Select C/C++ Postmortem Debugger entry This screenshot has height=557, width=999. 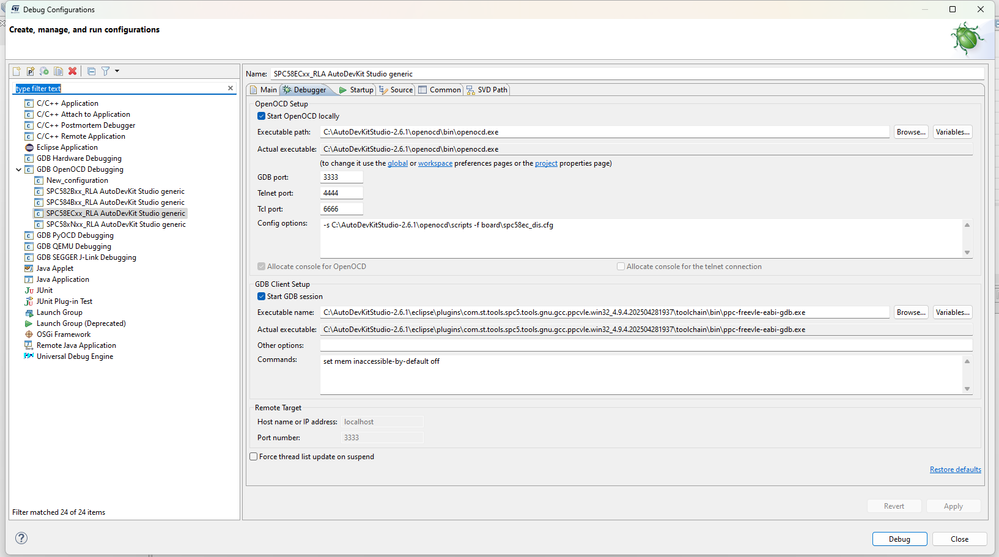[x=85, y=126]
